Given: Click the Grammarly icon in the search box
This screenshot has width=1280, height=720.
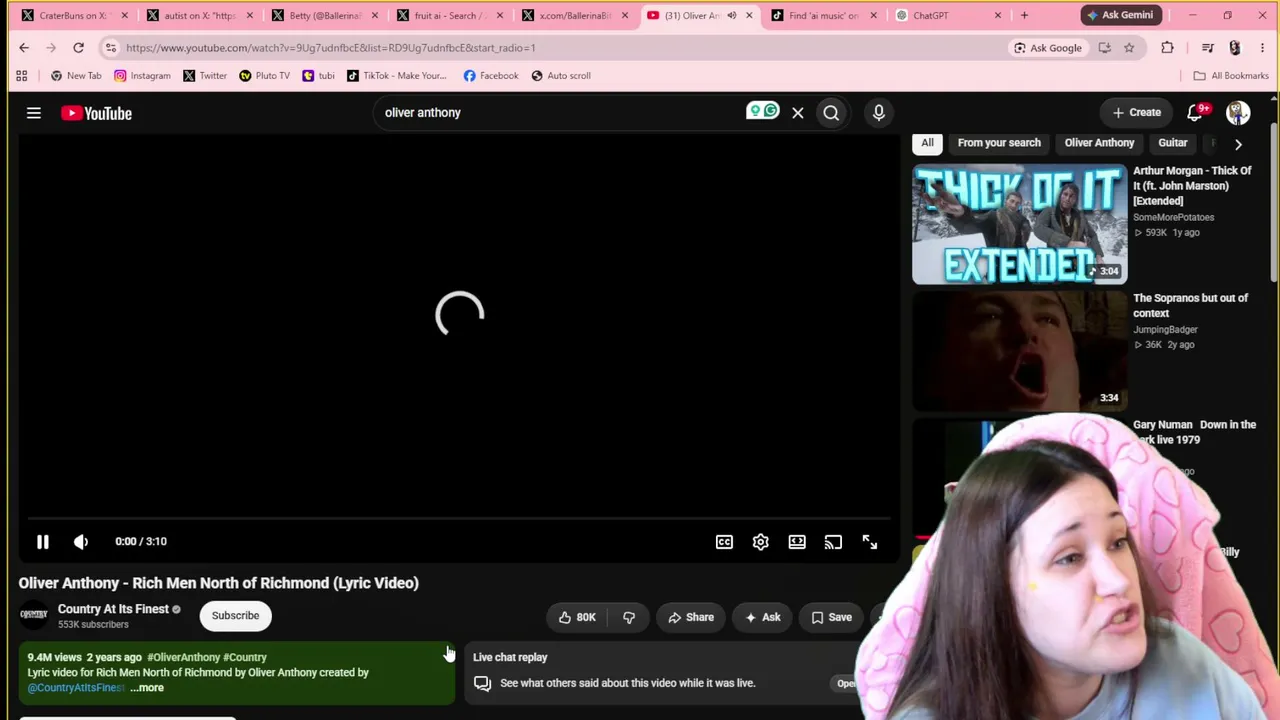Looking at the screenshot, I should pos(762,111).
